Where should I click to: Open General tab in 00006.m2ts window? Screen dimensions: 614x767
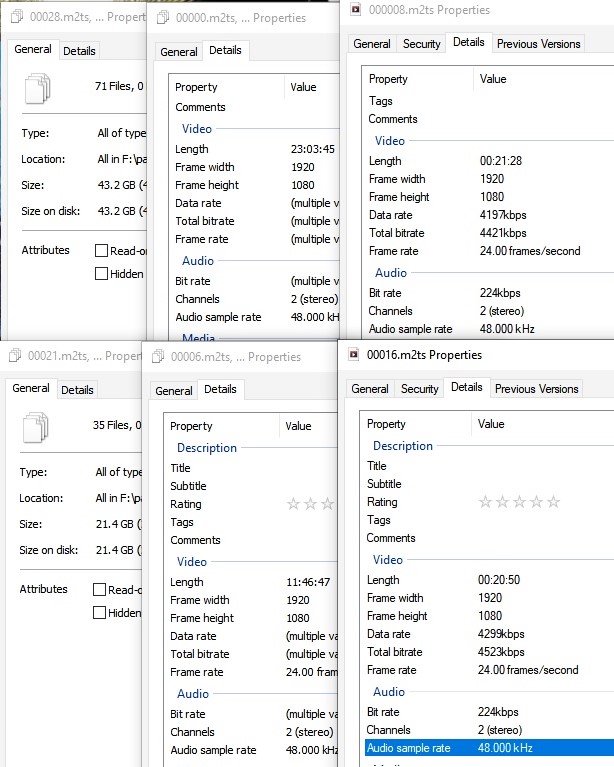(174, 391)
